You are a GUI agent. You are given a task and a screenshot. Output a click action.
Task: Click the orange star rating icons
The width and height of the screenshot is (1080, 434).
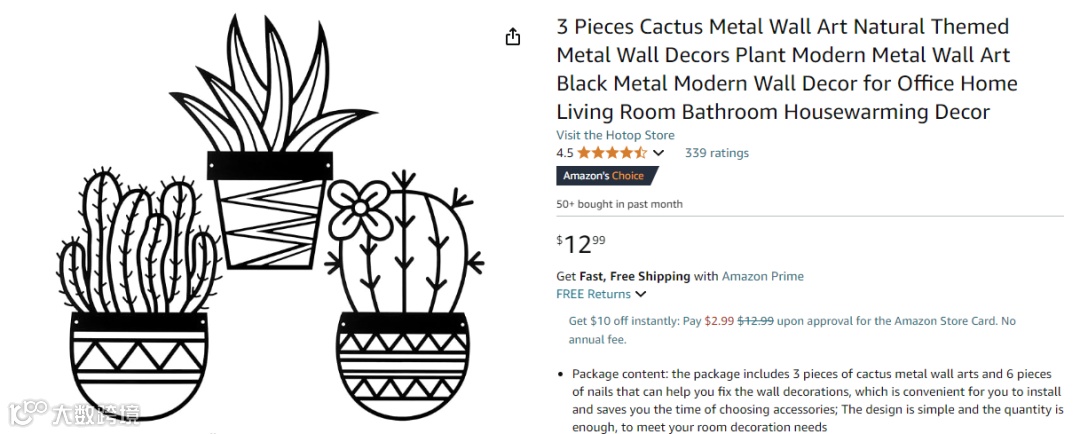click(x=612, y=153)
